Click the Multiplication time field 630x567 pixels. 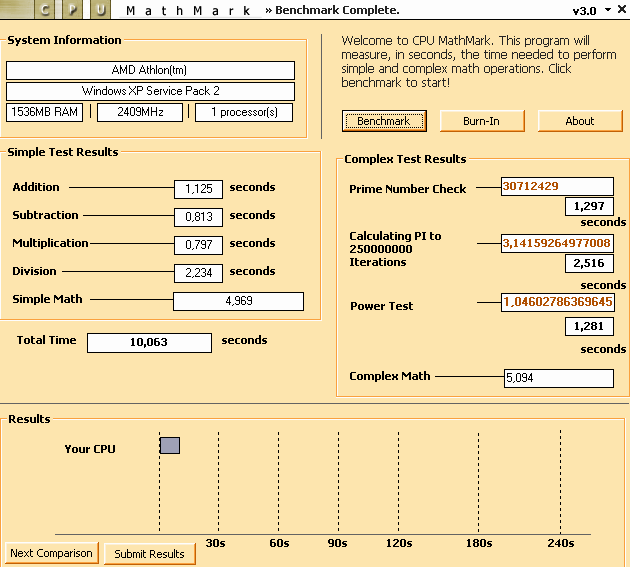pyautogui.click(x=198, y=245)
